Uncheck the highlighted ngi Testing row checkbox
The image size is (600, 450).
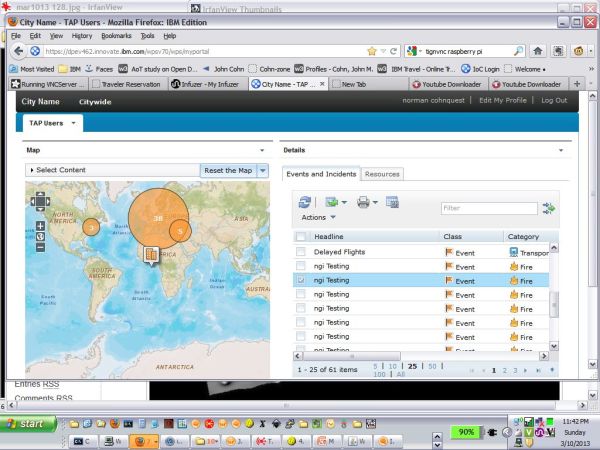click(x=300, y=281)
